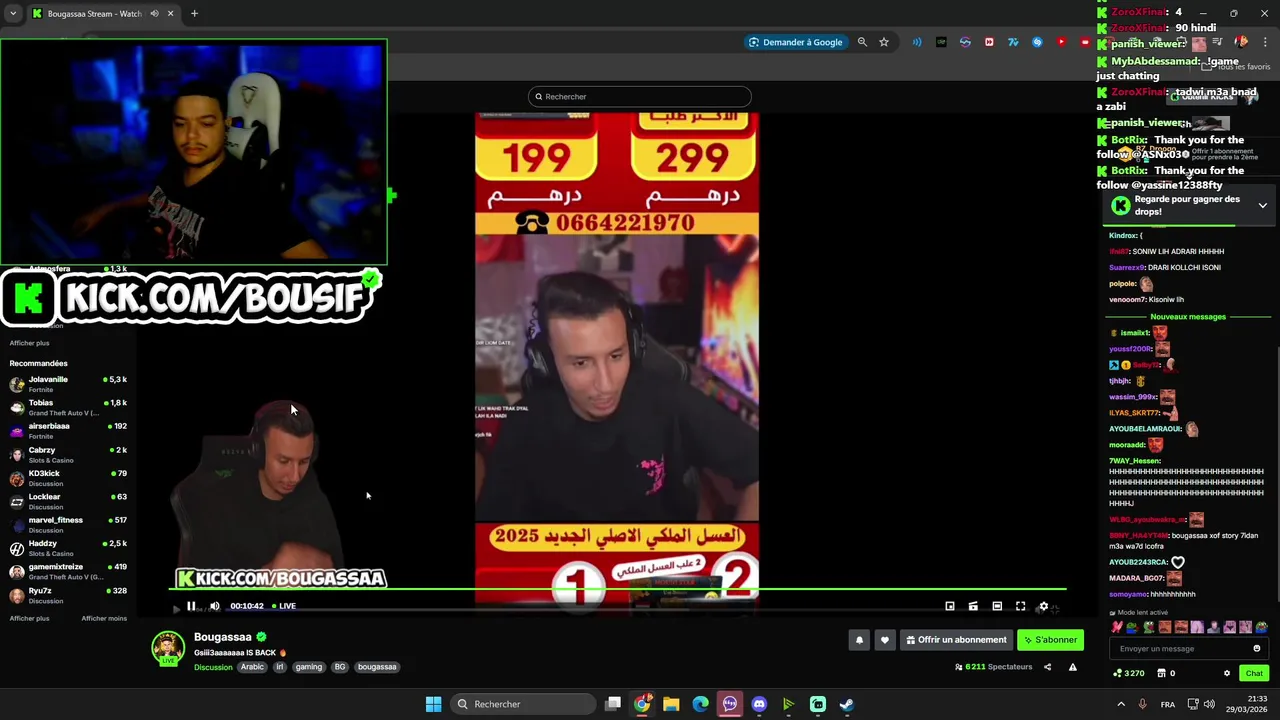Open the Ryu7z recommended channel
The width and height of the screenshot is (1280, 720).
[68, 595]
